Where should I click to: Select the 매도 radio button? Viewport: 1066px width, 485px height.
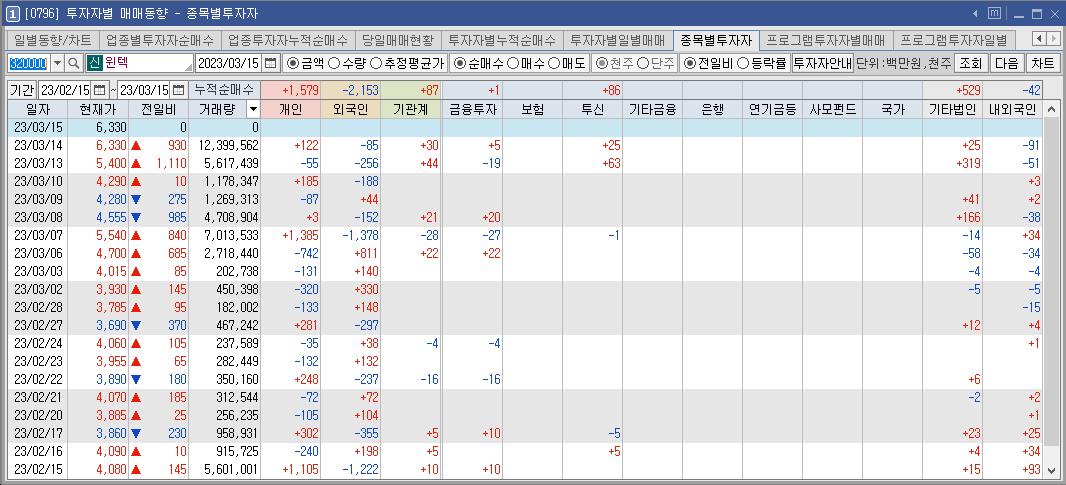553,63
